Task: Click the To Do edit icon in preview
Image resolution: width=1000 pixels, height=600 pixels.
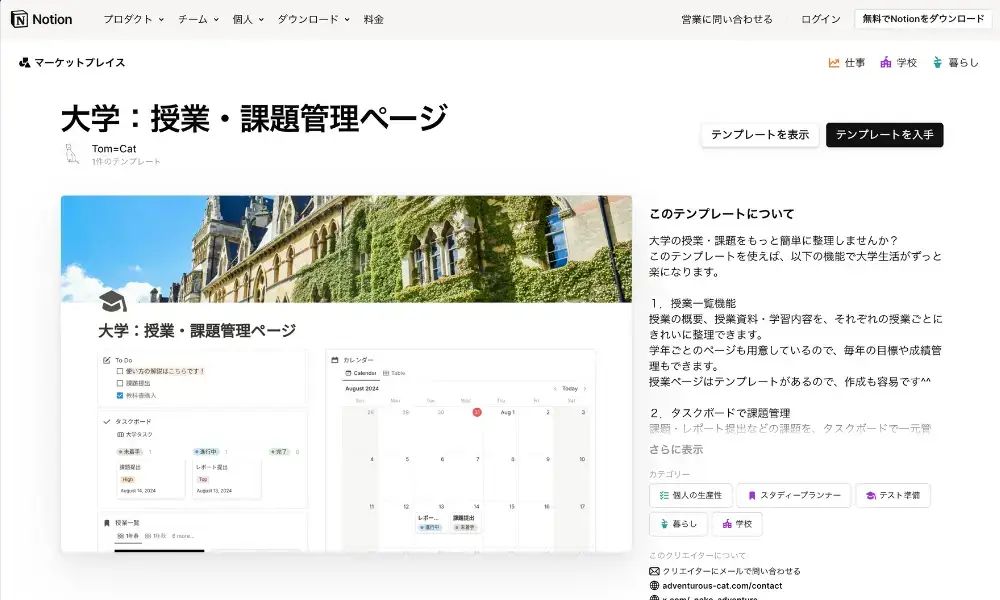Action: (x=107, y=360)
